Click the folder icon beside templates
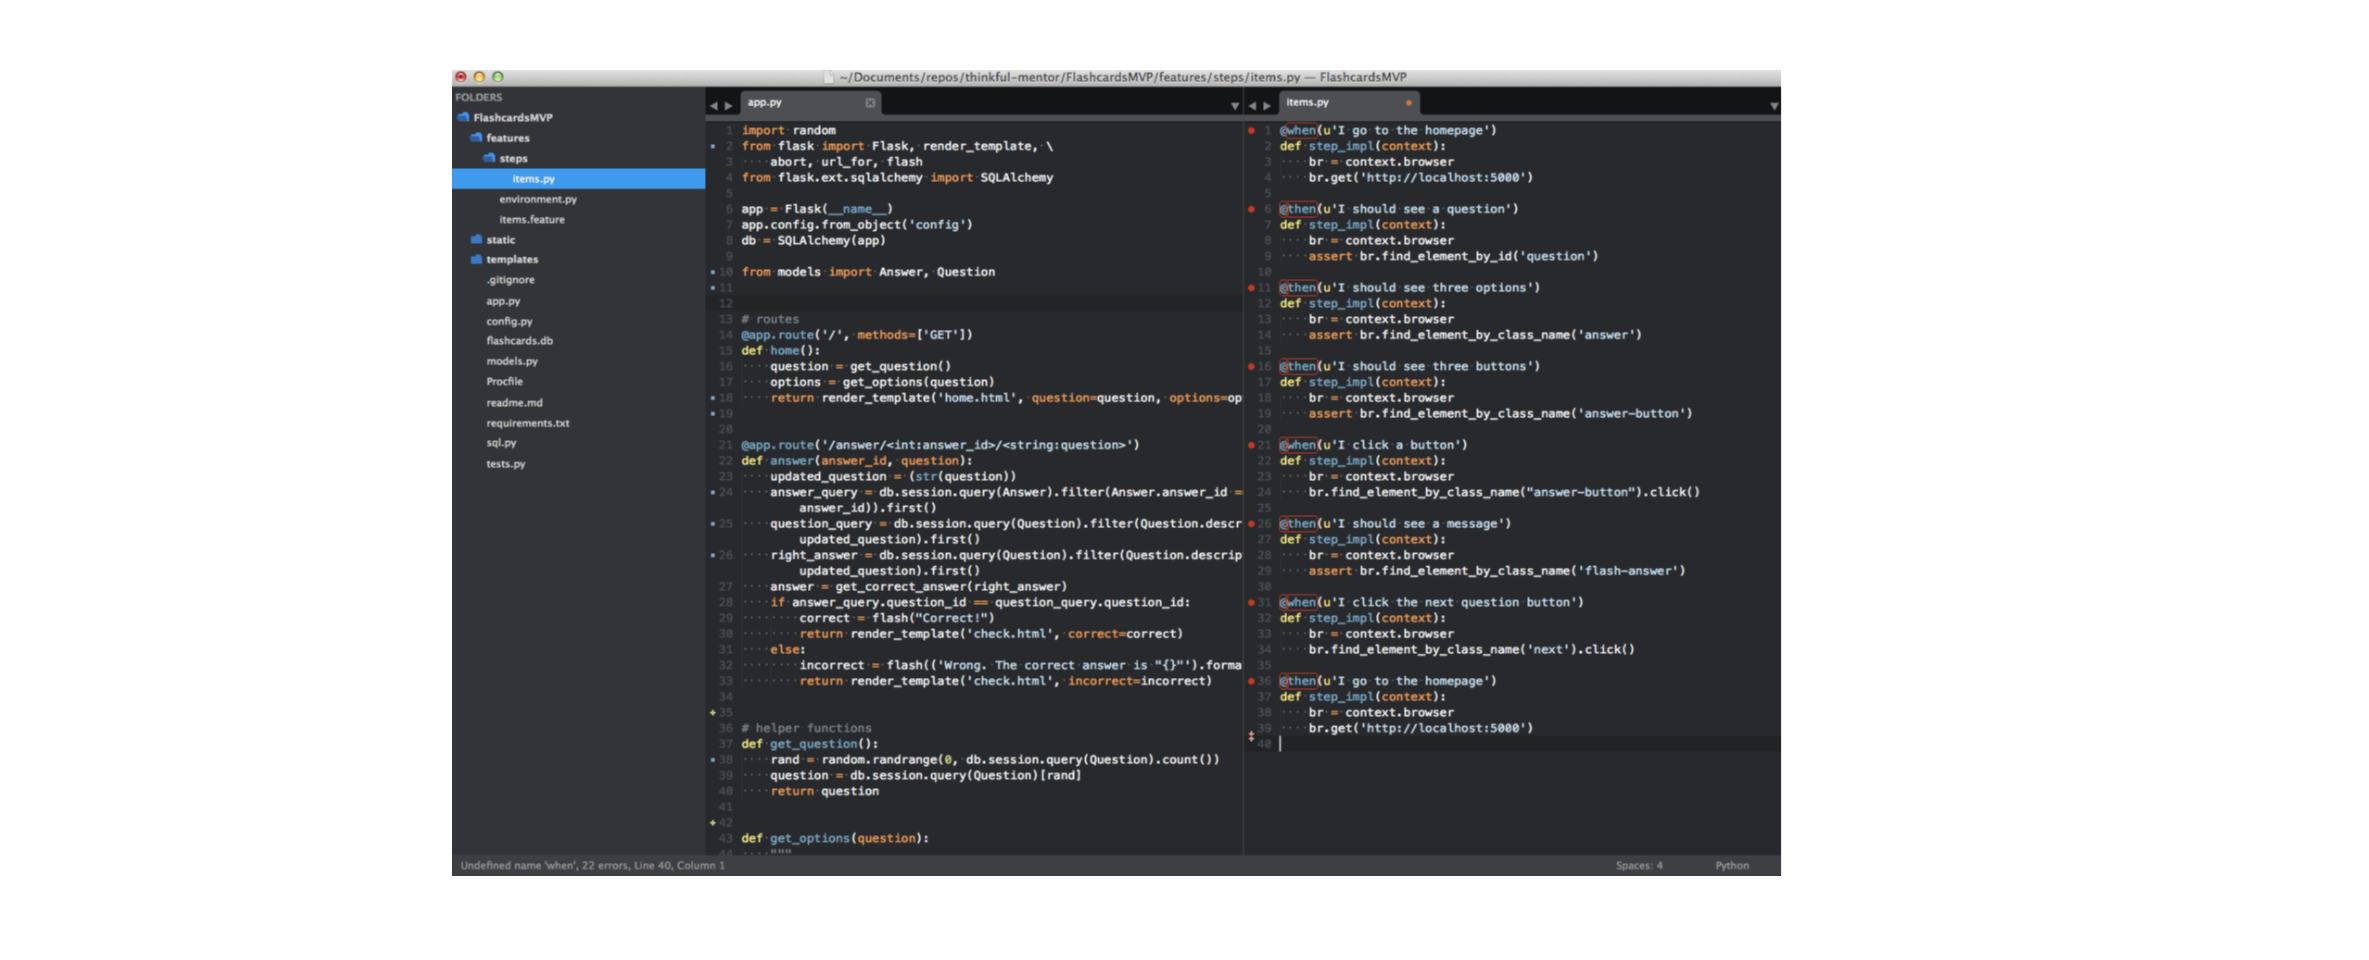Viewport: 2369px width, 960px height. click(x=477, y=259)
